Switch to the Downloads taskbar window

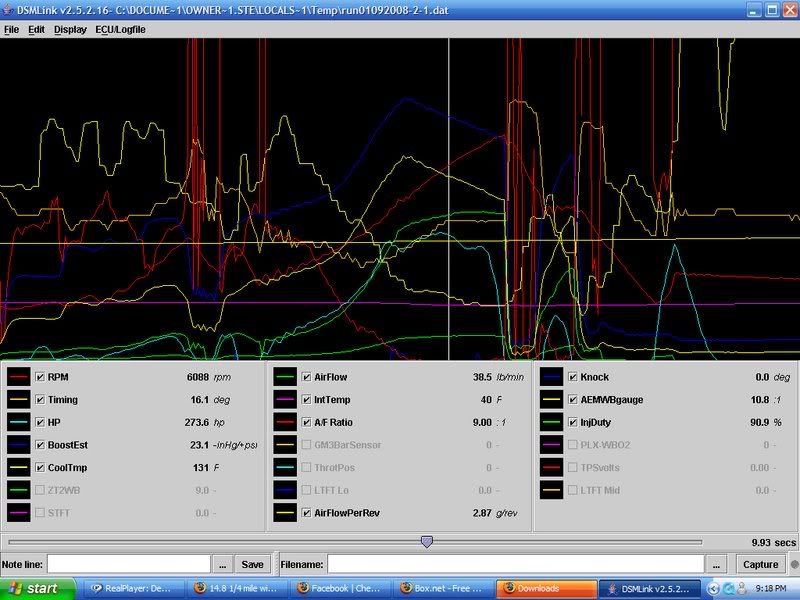[545, 588]
